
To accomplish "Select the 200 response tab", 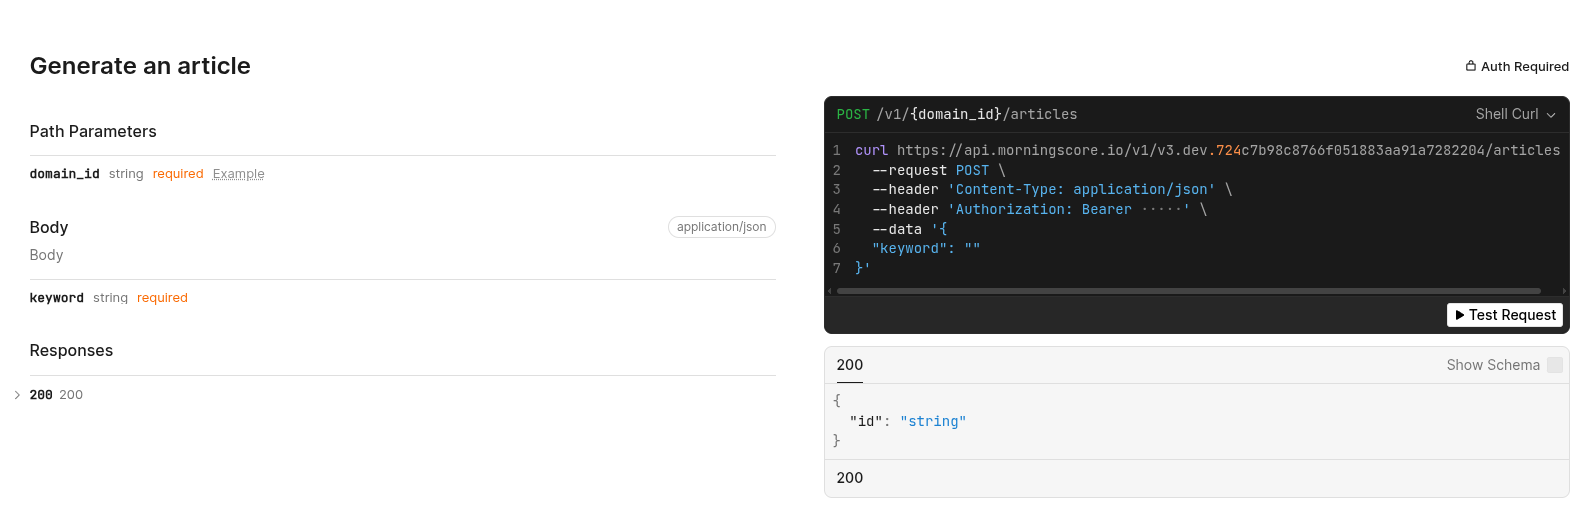I will pos(850,365).
